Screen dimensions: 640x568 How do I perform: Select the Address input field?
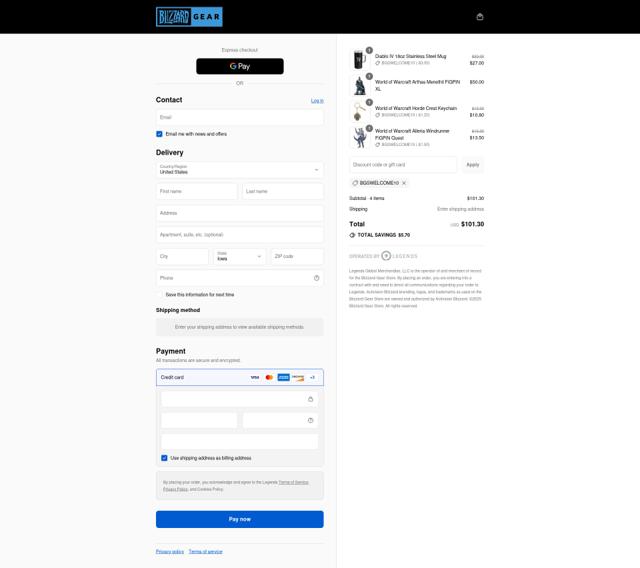point(240,213)
